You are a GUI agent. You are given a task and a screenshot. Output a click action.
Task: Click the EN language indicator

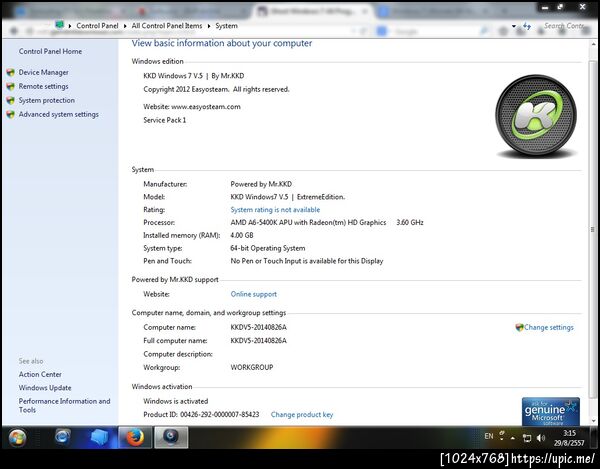489,436
